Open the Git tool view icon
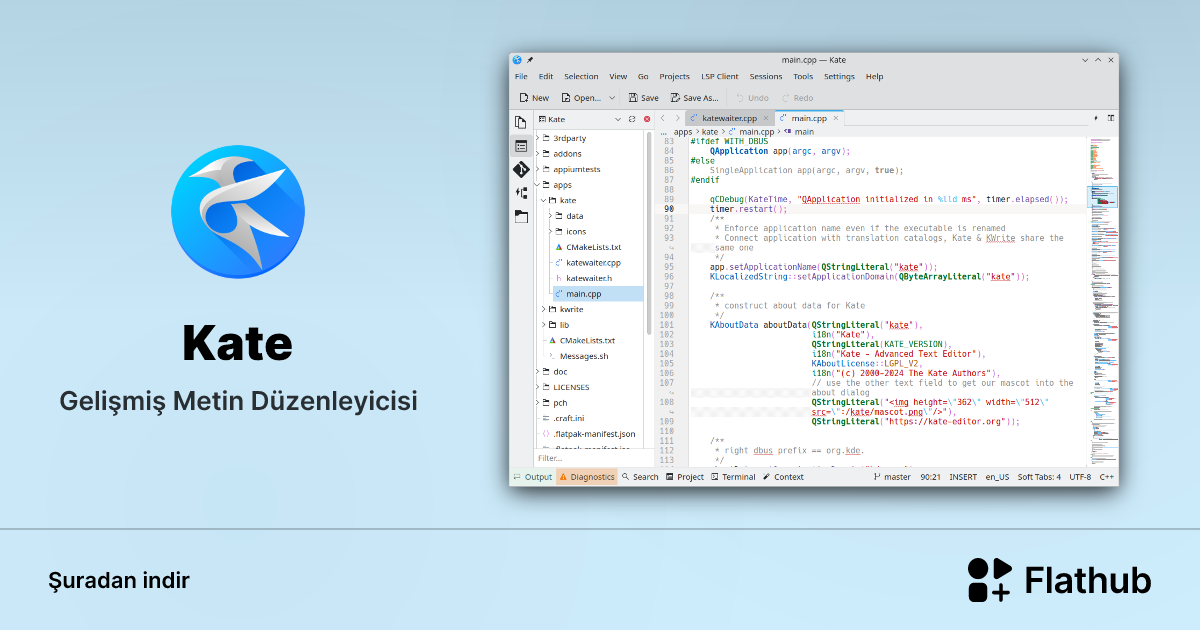Viewport: 1200px width, 630px height. click(x=521, y=169)
